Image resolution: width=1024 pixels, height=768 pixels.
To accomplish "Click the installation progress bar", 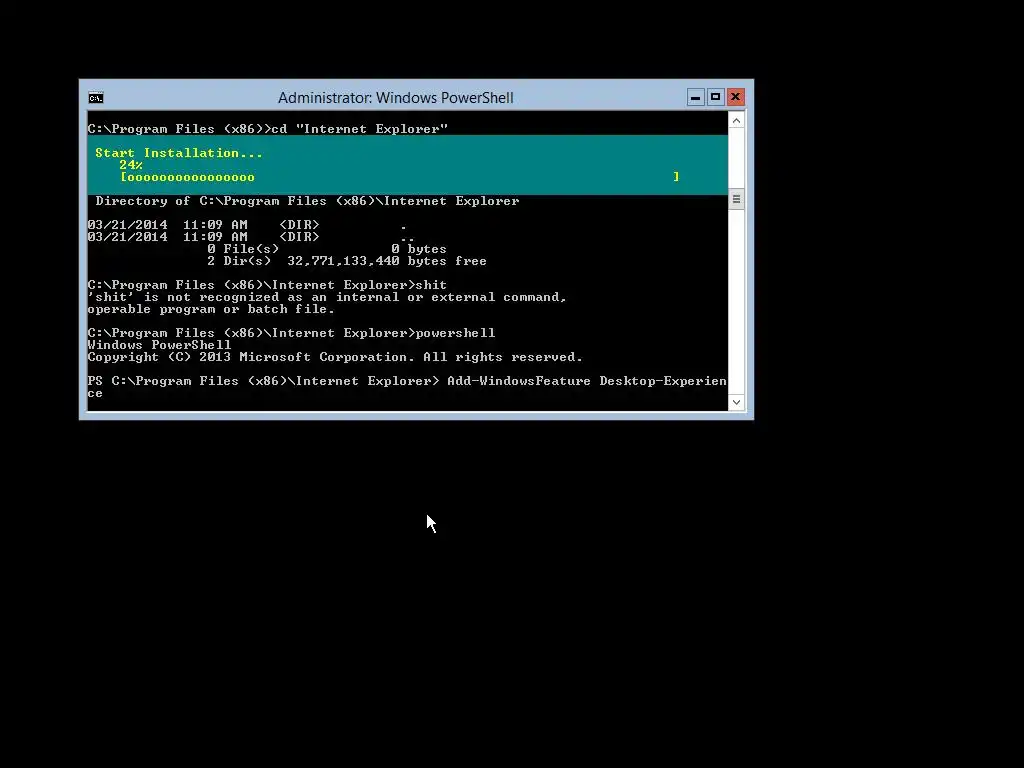I will tap(400, 177).
